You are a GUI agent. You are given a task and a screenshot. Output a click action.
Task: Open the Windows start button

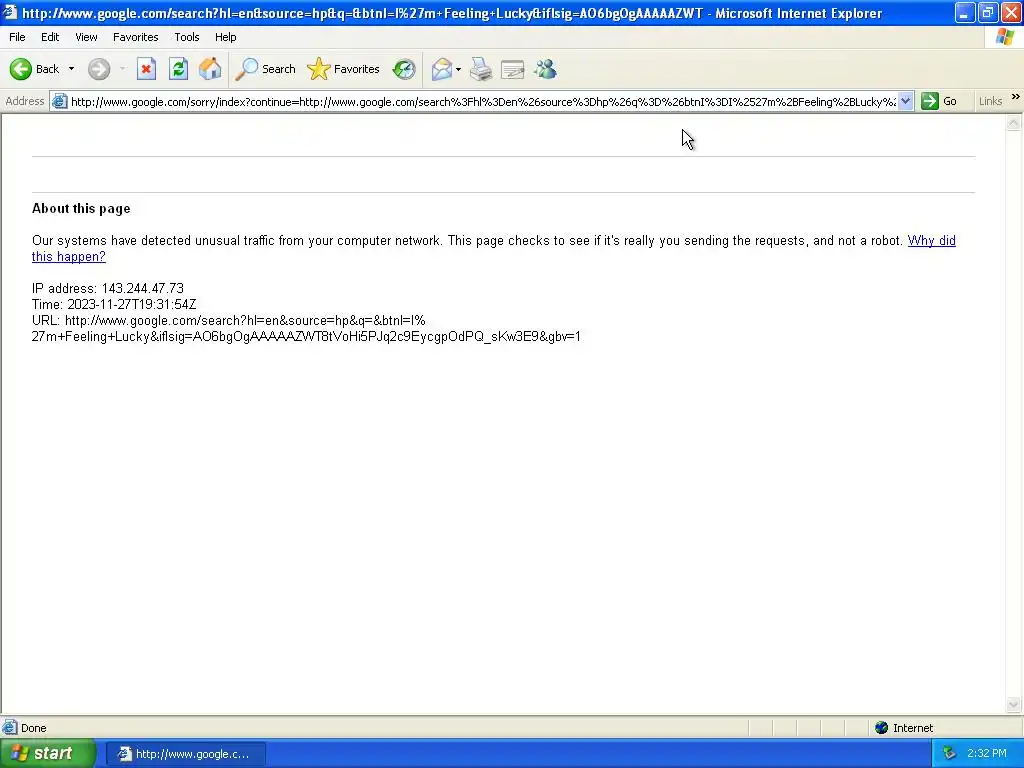point(48,754)
